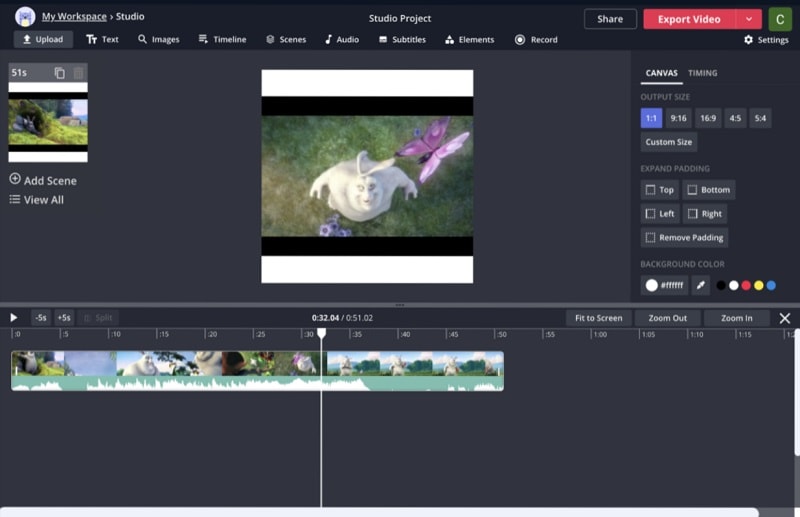Switch to the TIMING tab

(703, 73)
